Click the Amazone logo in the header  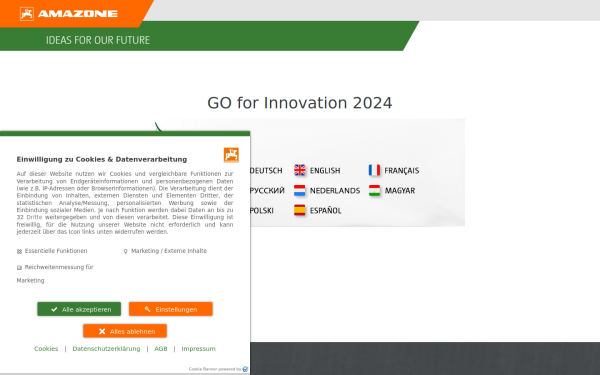tap(69, 14)
